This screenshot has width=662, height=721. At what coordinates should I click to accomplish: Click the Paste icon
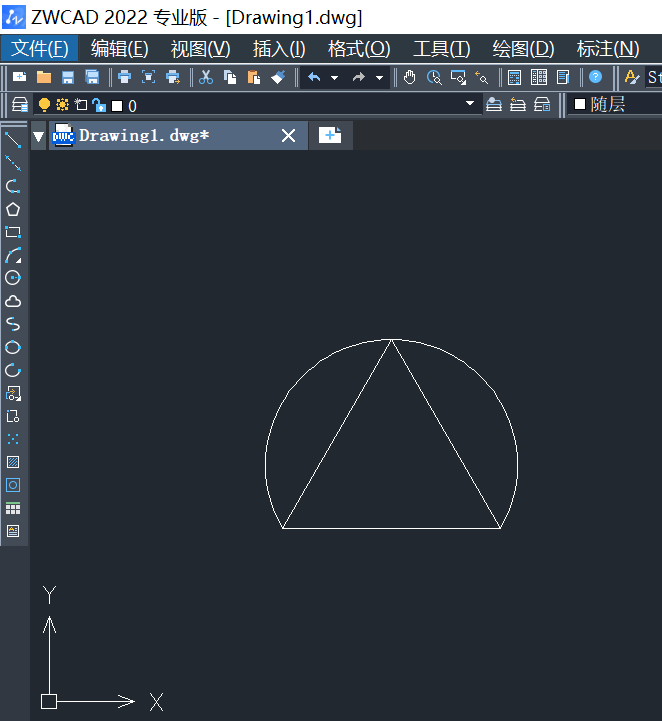[x=254, y=77]
